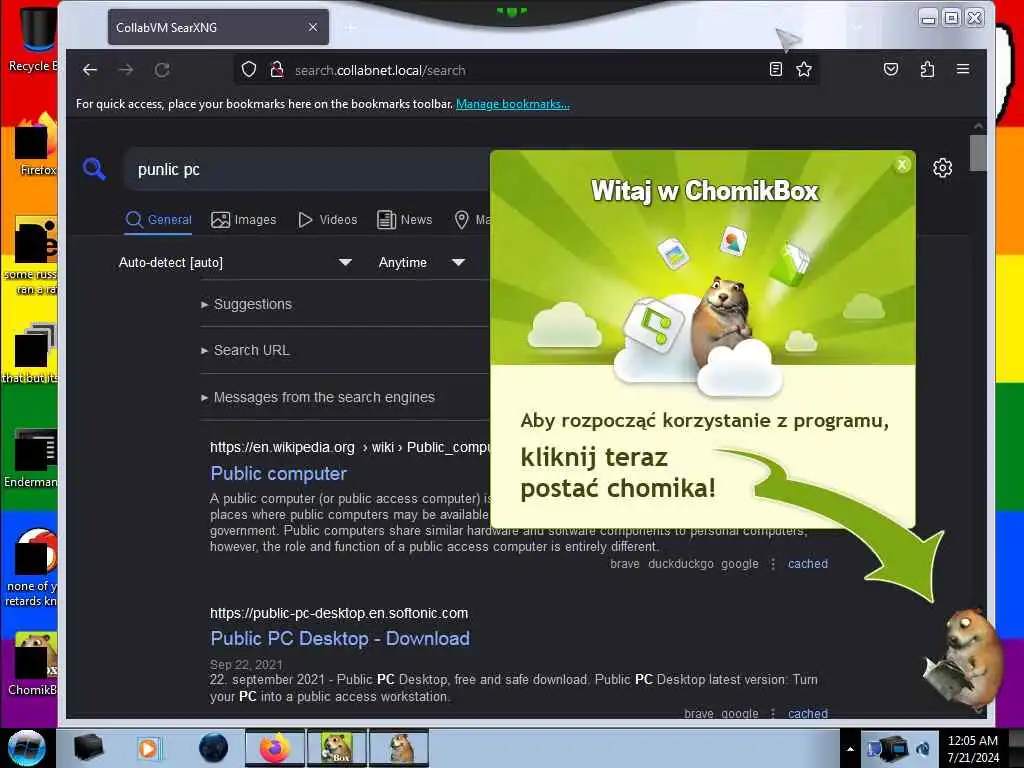The height and width of the screenshot is (768, 1024).
Task: Toggle reader view icon in address bar
Action: (776, 69)
